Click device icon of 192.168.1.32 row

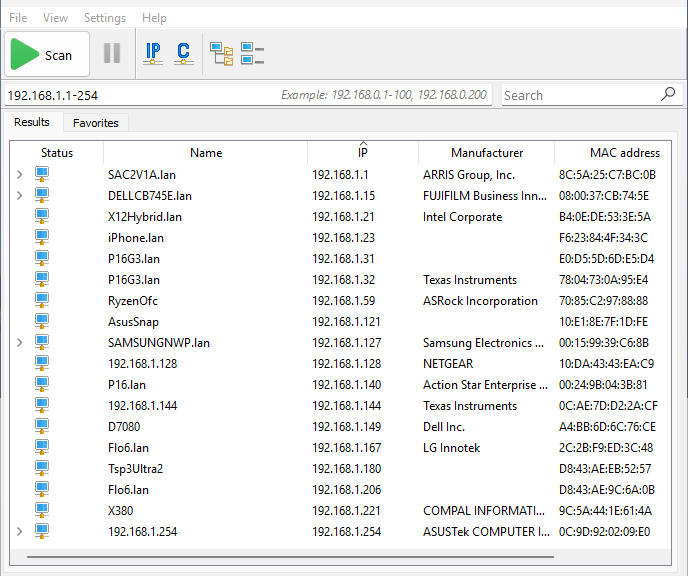pos(42,279)
